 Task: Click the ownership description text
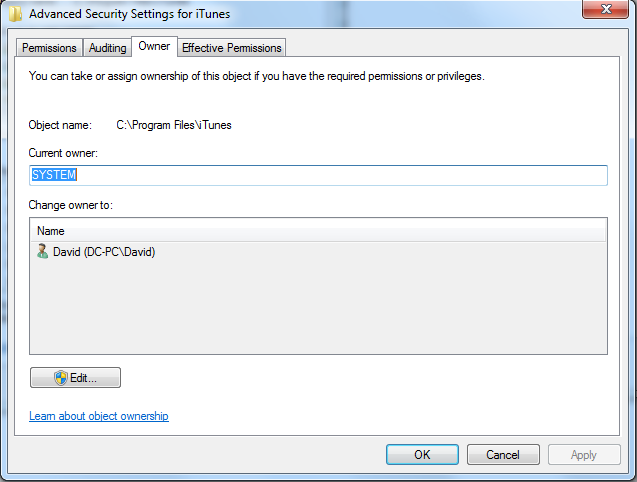(256, 76)
